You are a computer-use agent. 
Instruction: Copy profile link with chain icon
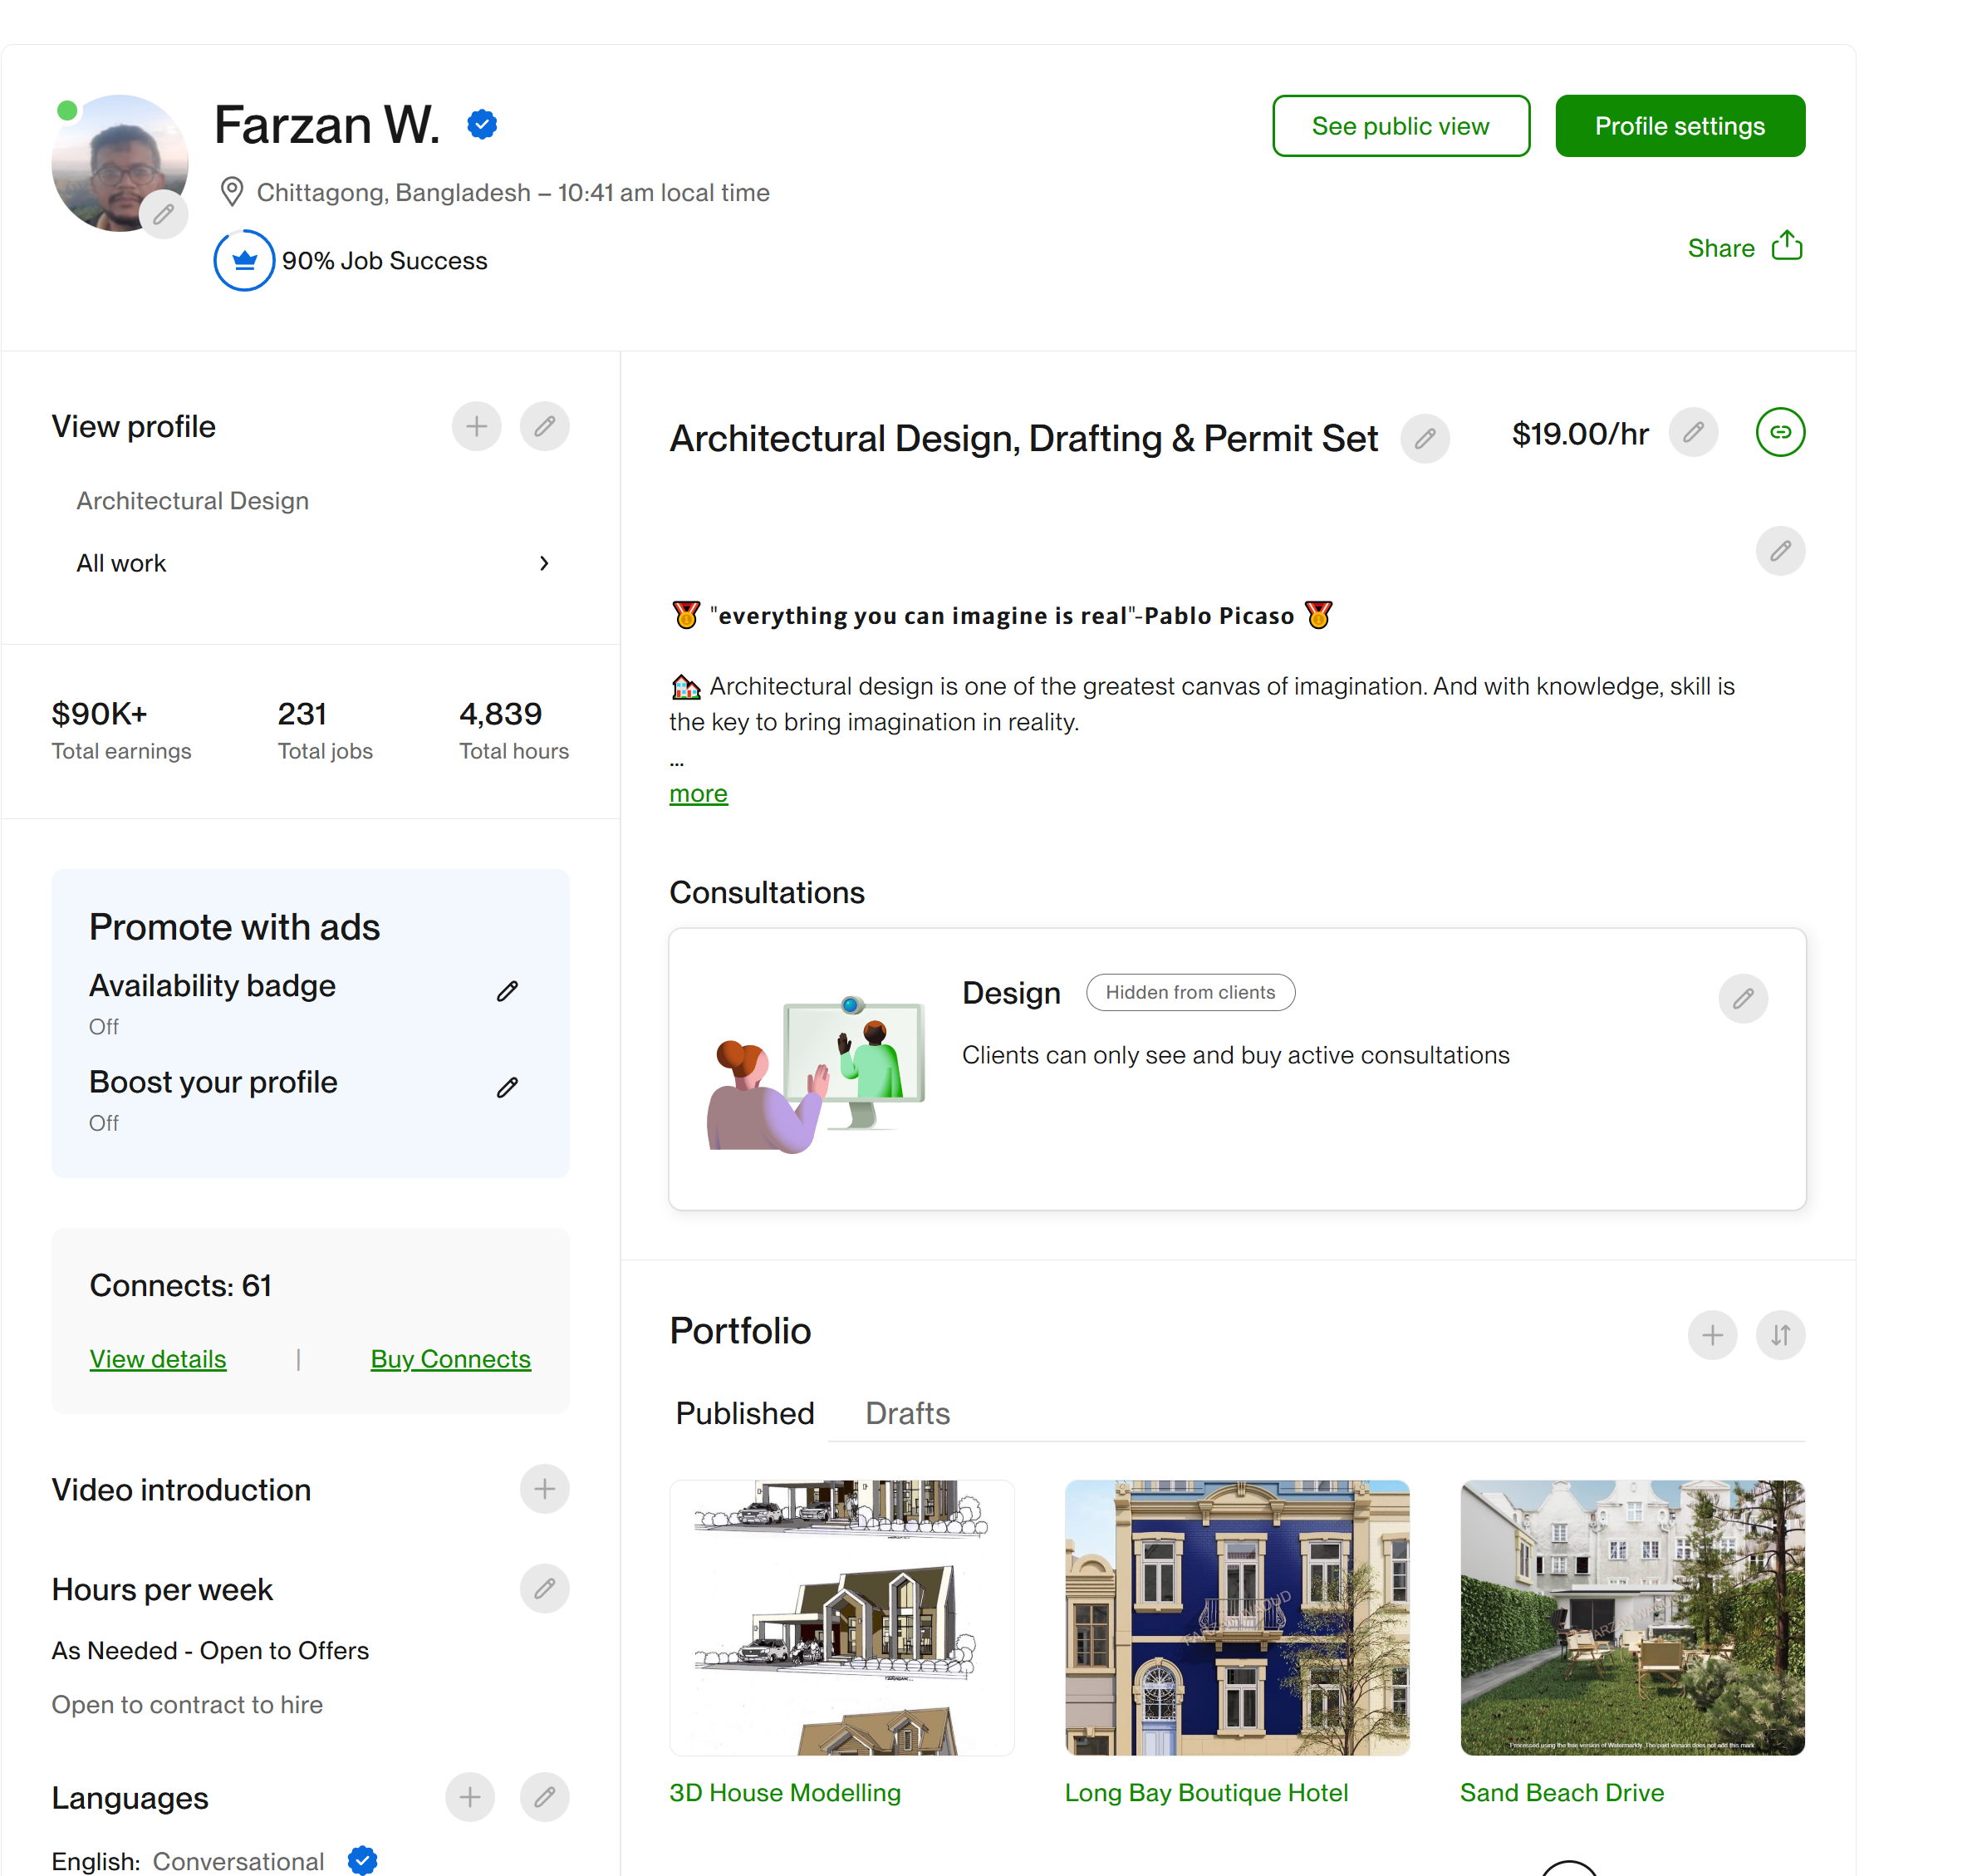(x=1780, y=432)
